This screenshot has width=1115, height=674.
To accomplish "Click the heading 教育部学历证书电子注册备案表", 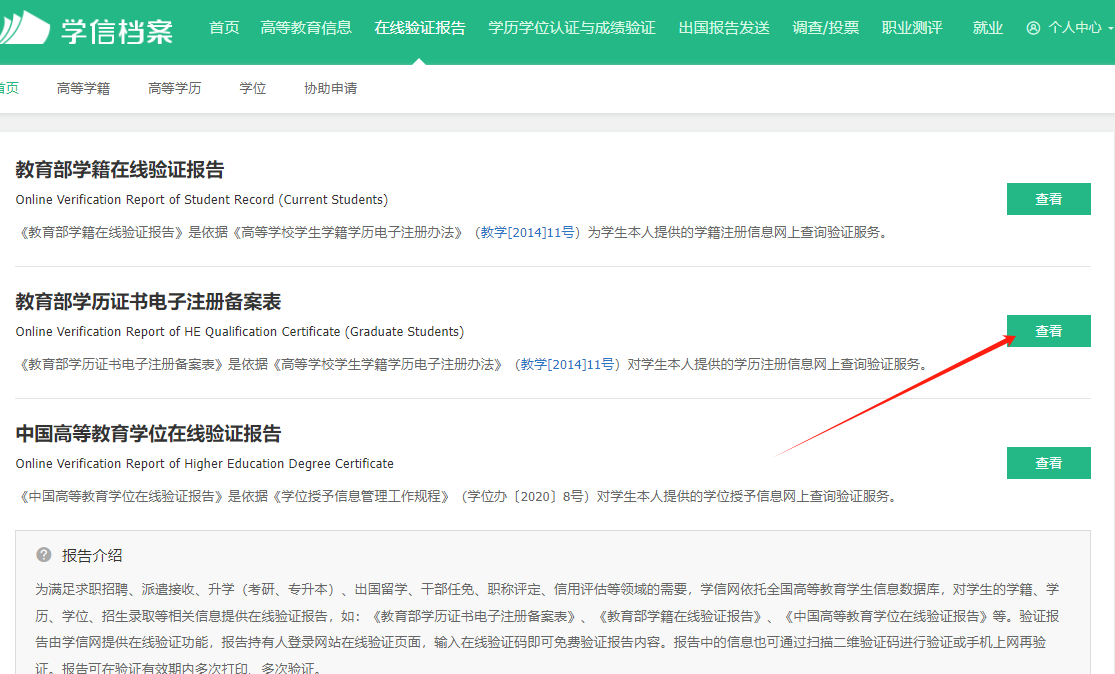I will tap(148, 302).
